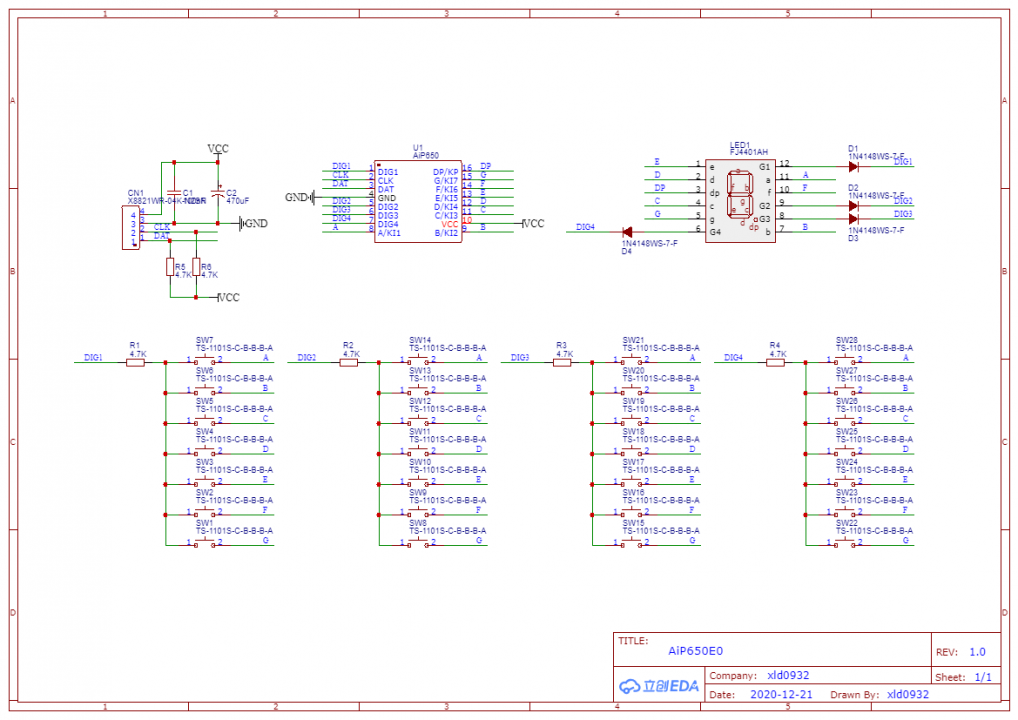The image size is (1018, 720).
Task: Select push button SW14 symbol
Action: click(418, 360)
